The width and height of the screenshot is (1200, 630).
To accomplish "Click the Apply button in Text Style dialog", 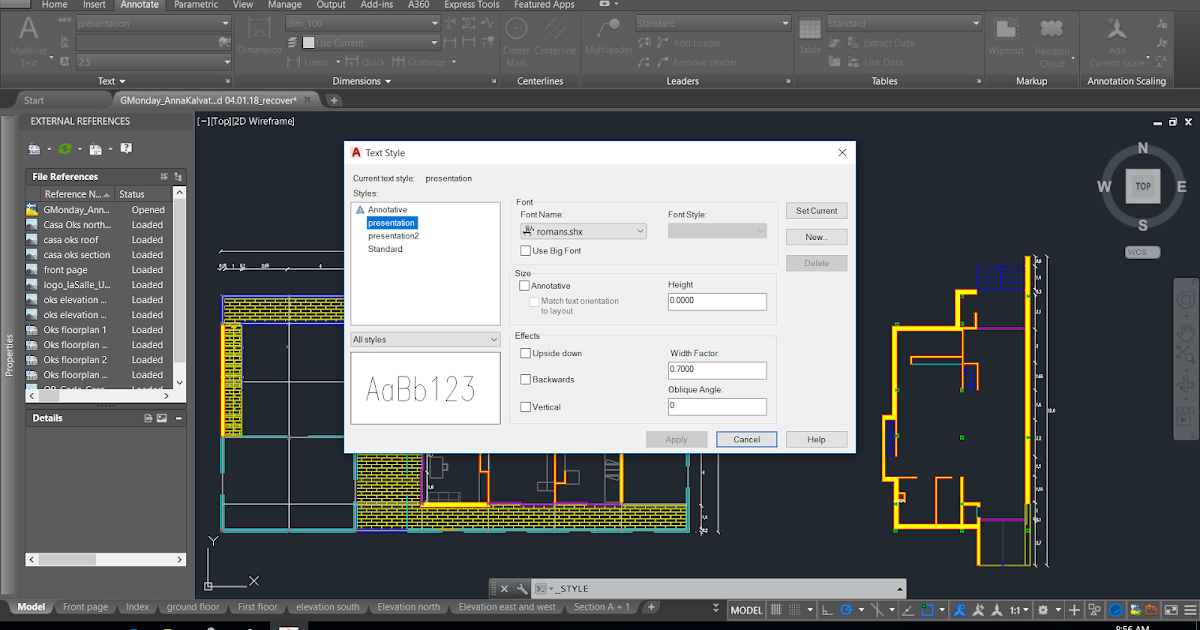I will click(x=677, y=439).
